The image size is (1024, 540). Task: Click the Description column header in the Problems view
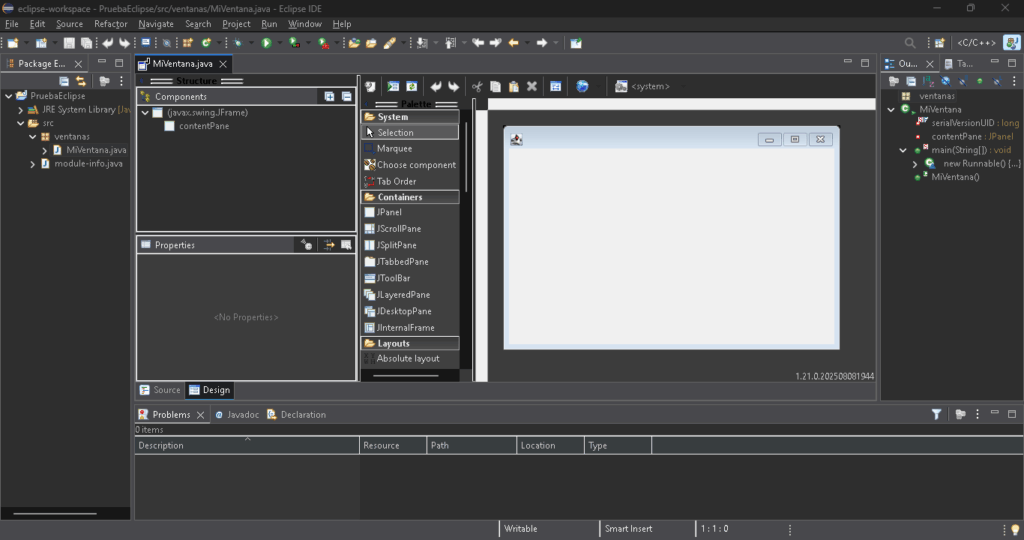coord(247,445)
